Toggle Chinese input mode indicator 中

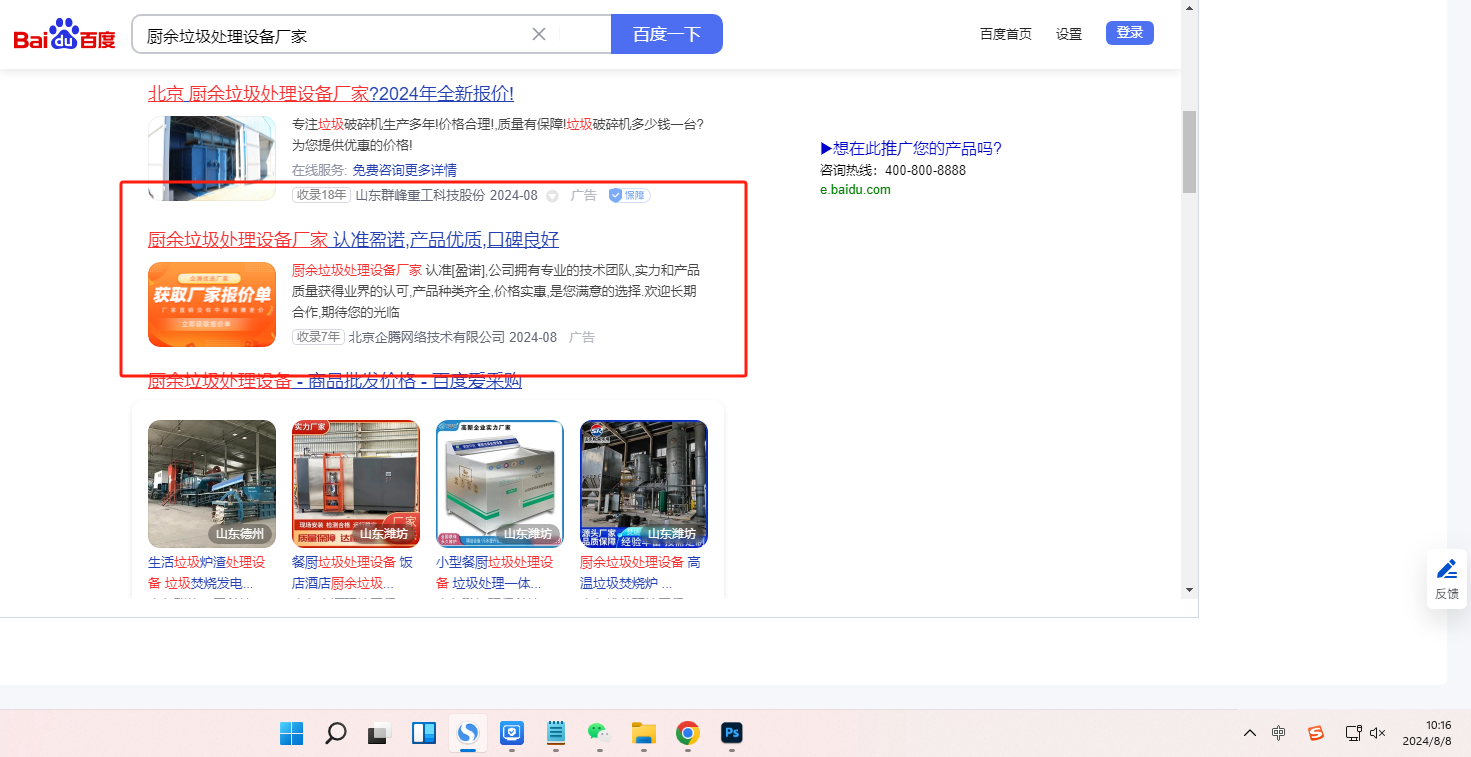click(1278, 733)
